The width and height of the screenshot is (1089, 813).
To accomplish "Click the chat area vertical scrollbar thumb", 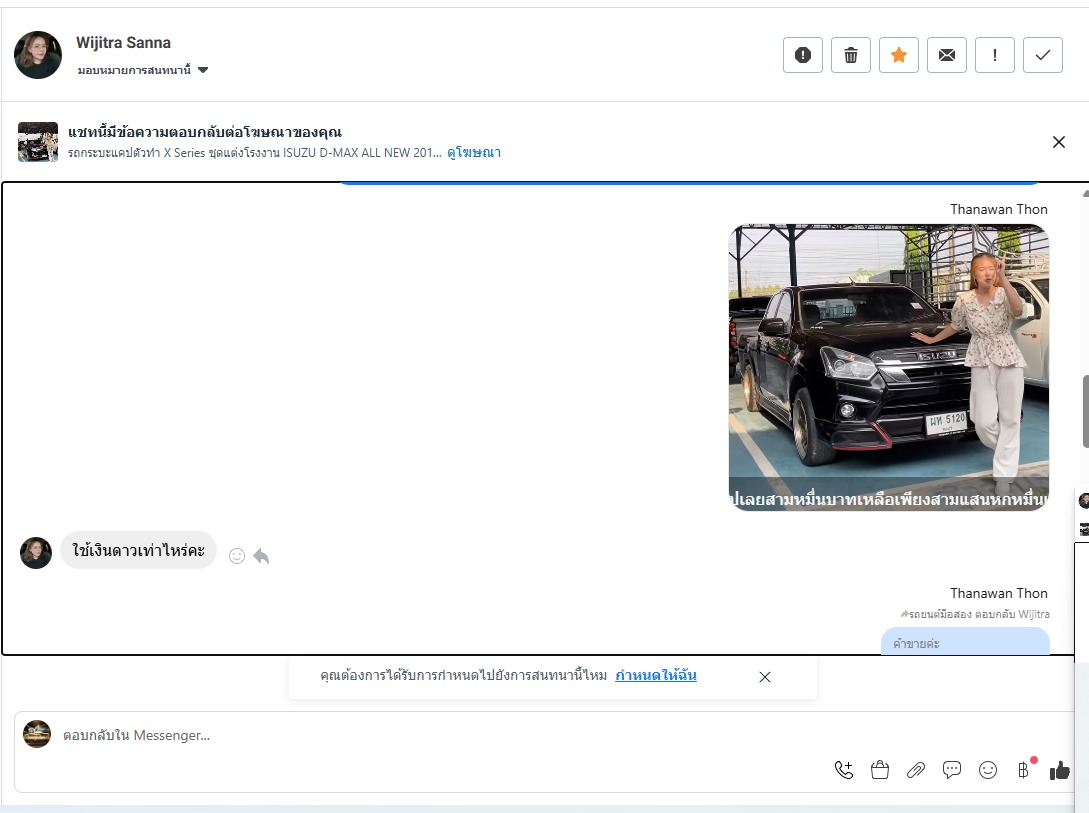I will (x=1086, y=412).
